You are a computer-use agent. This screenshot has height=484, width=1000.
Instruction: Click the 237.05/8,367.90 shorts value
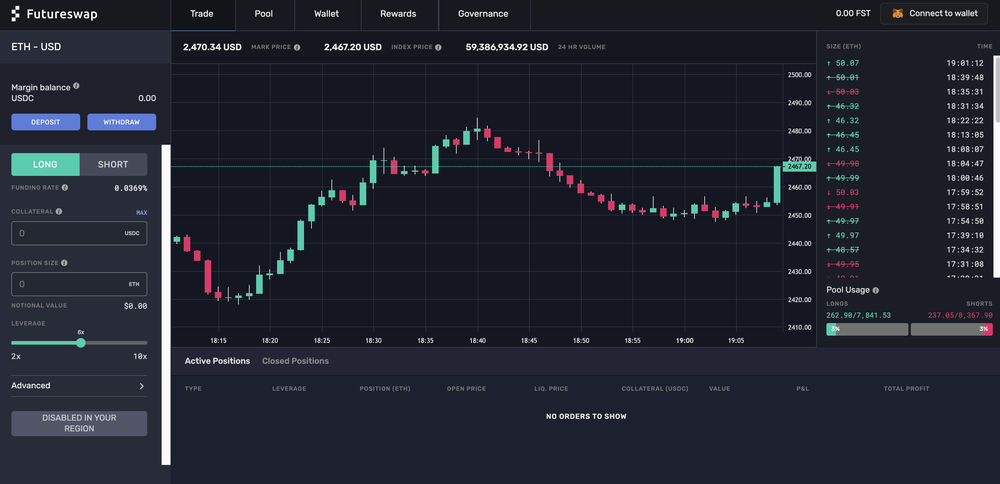click(960, 315)
